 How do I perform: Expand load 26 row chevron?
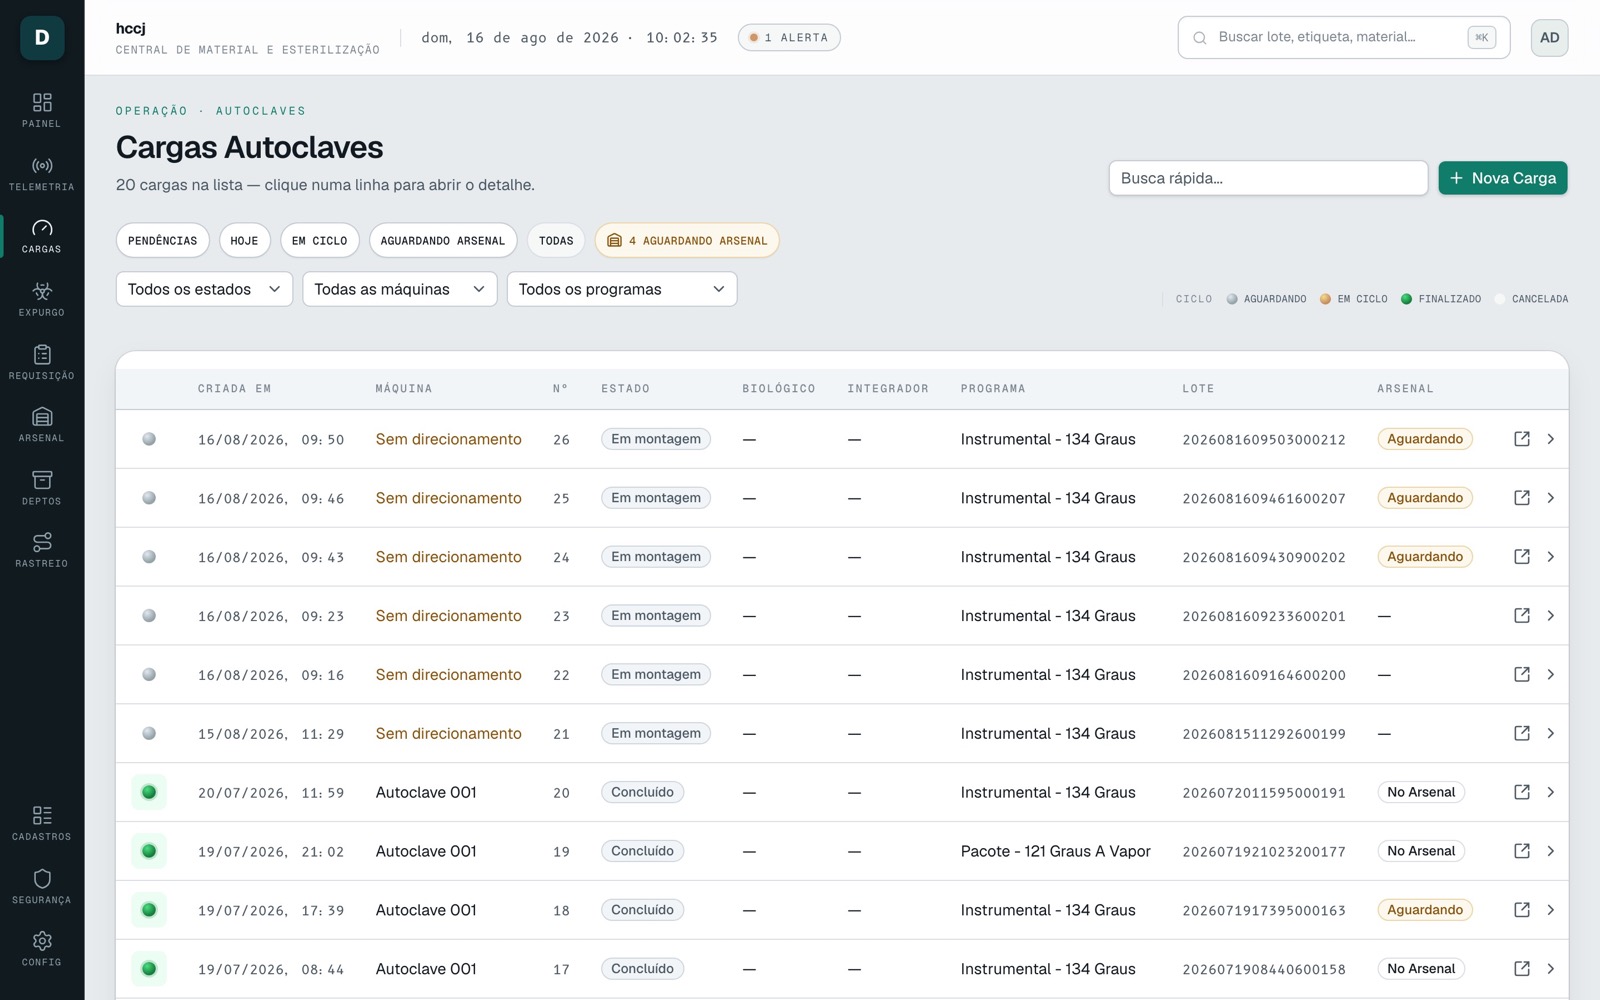[x=1551, y=439]
